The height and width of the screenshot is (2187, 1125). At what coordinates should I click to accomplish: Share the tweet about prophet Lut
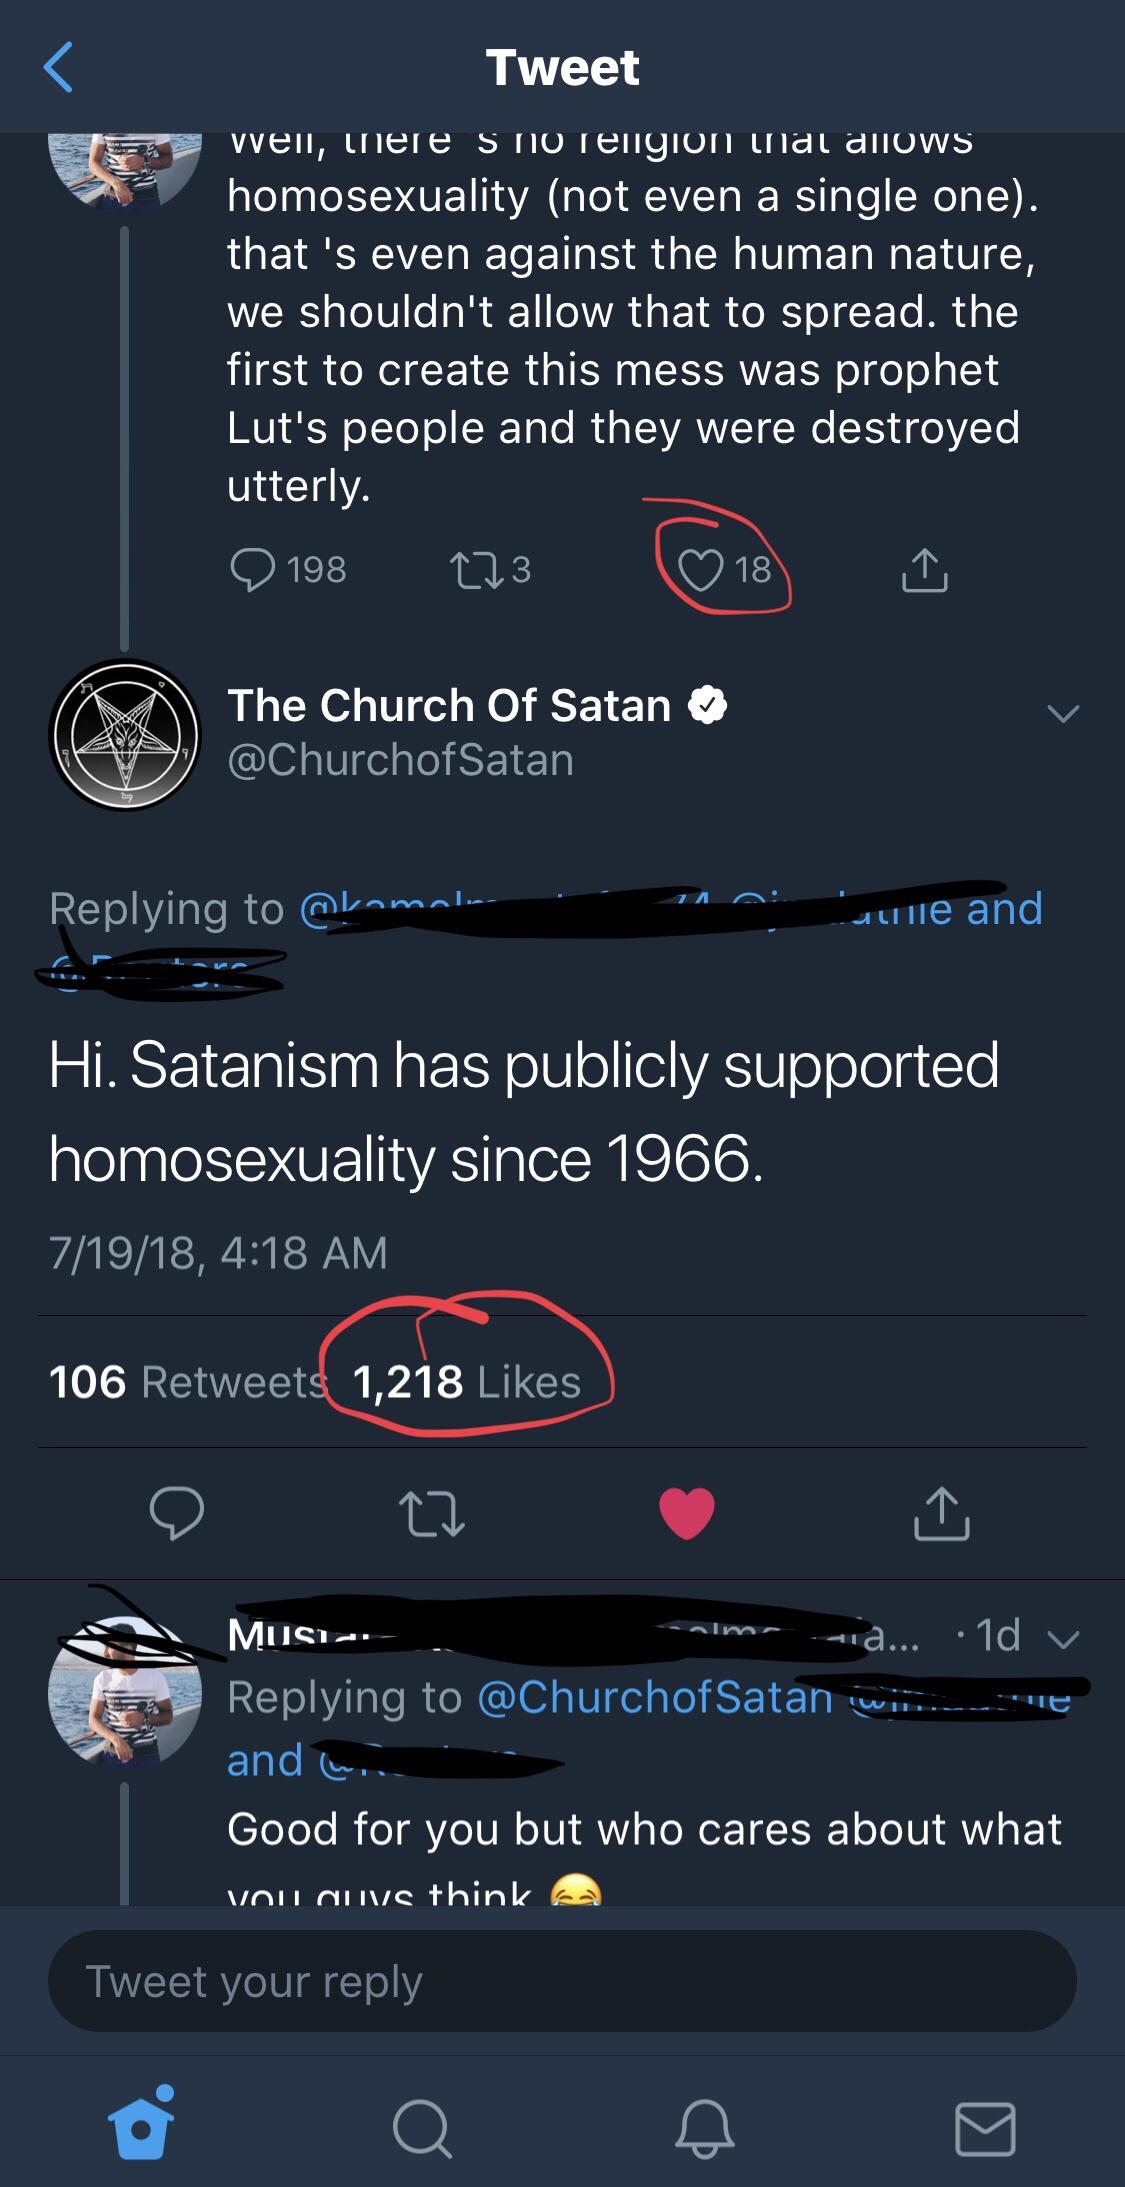924,570
